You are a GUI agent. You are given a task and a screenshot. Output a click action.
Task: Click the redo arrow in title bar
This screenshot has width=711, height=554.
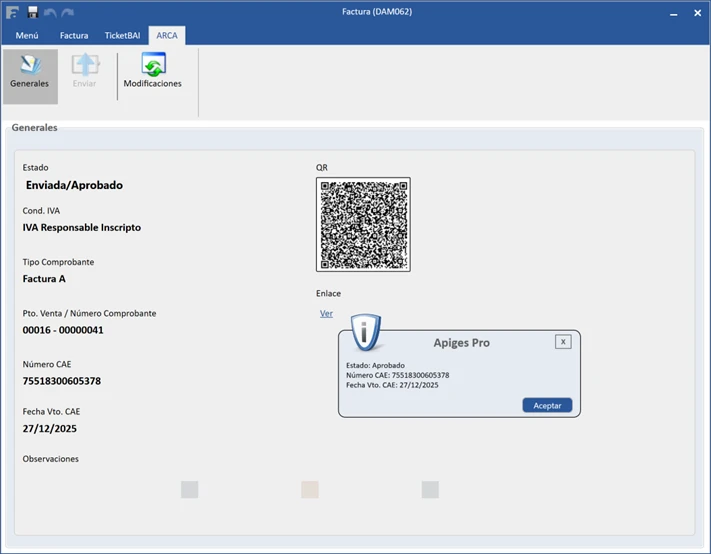[67, 11]
